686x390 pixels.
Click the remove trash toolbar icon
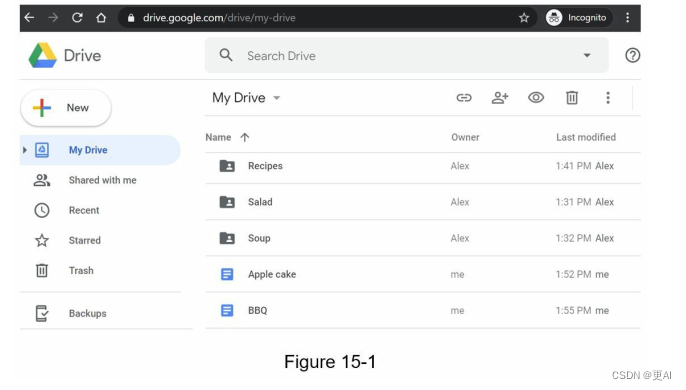(572, 98)
